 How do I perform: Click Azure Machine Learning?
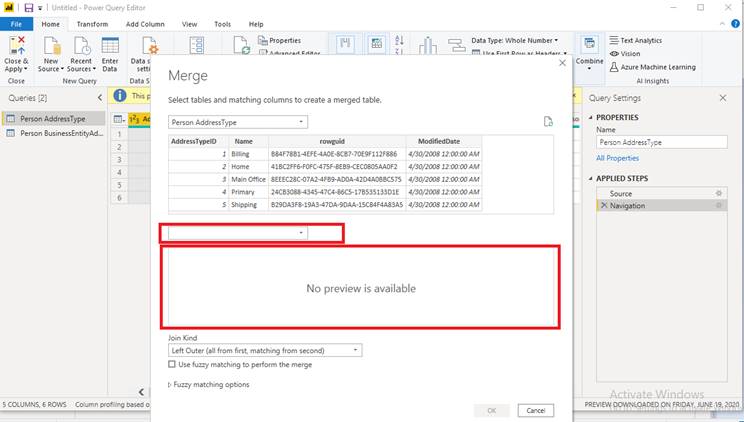coord(652,67)
